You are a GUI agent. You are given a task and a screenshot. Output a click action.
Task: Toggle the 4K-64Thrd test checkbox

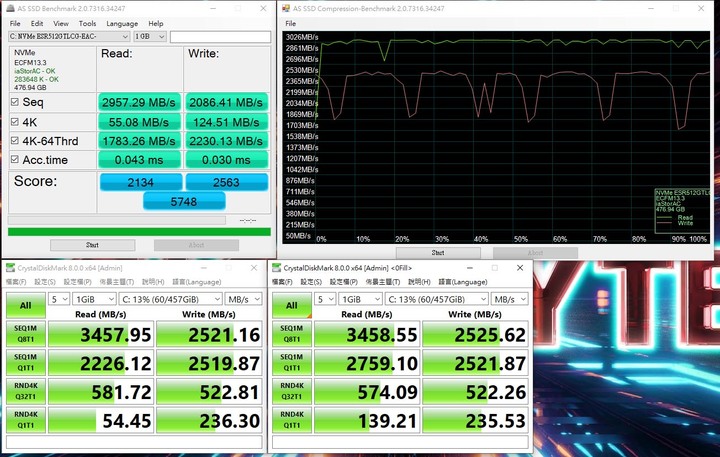(15, 141)
